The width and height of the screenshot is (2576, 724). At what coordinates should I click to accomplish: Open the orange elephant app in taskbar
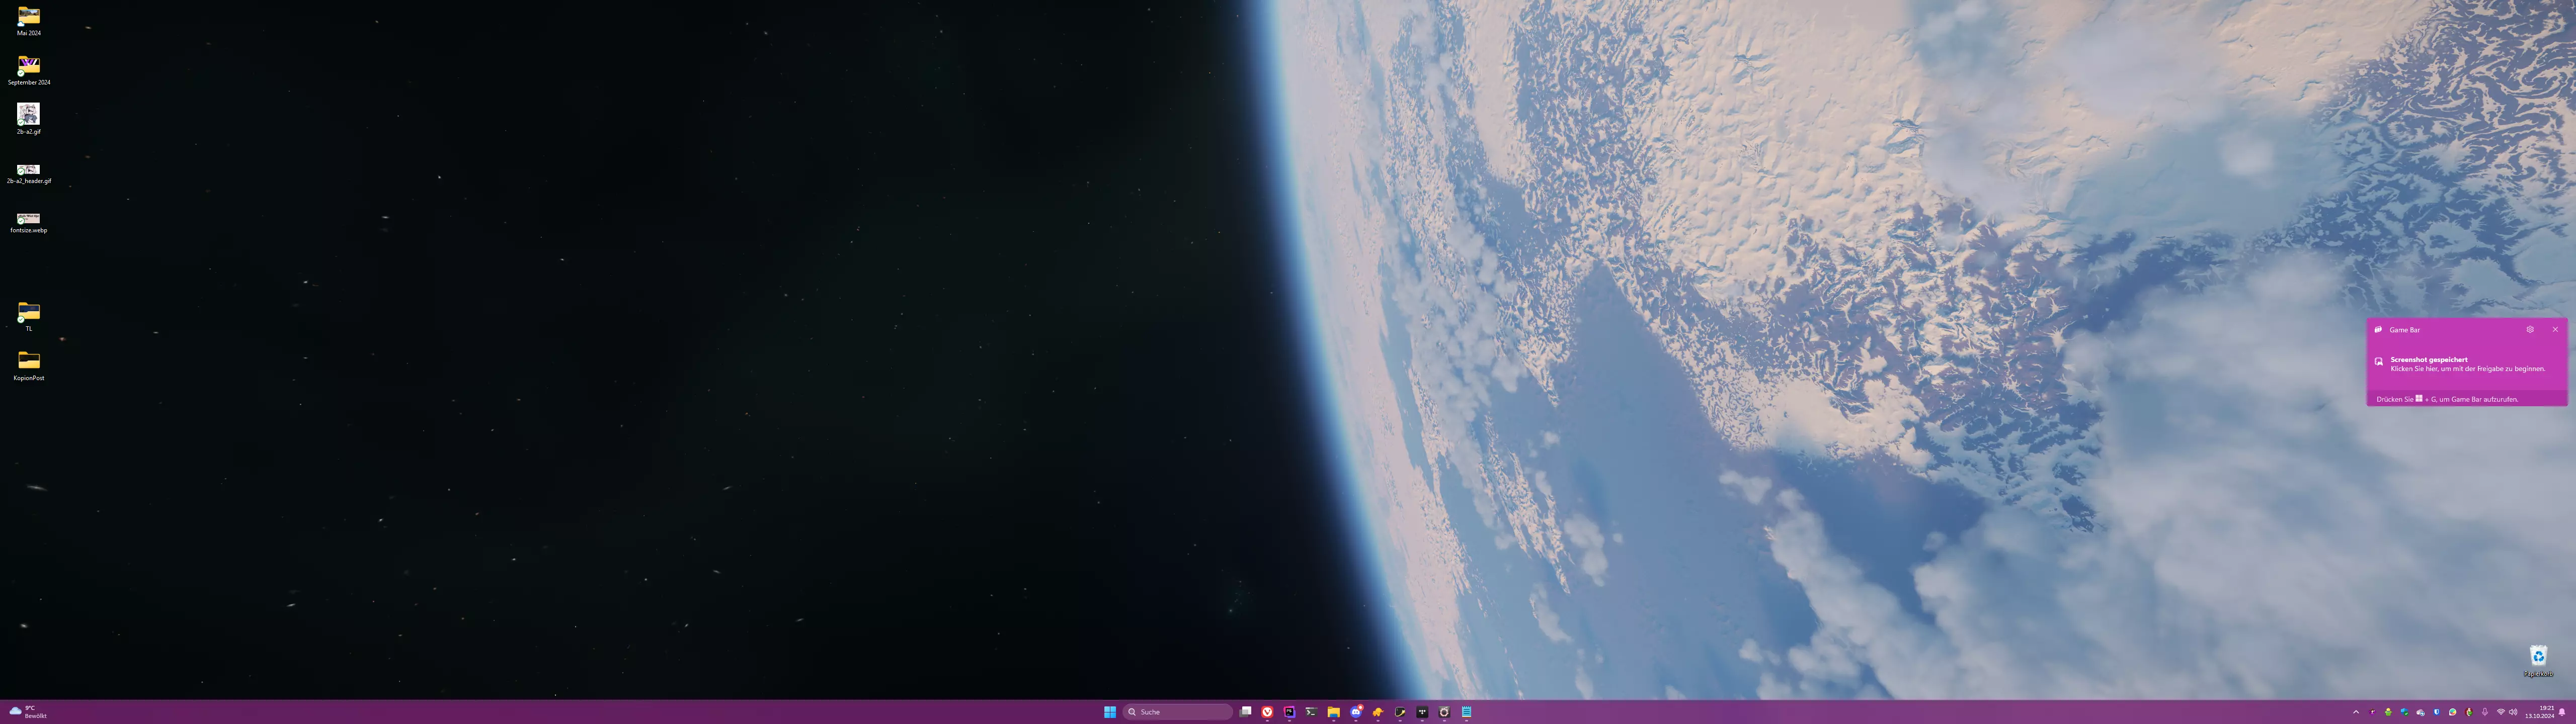[x=1378, y=712]
